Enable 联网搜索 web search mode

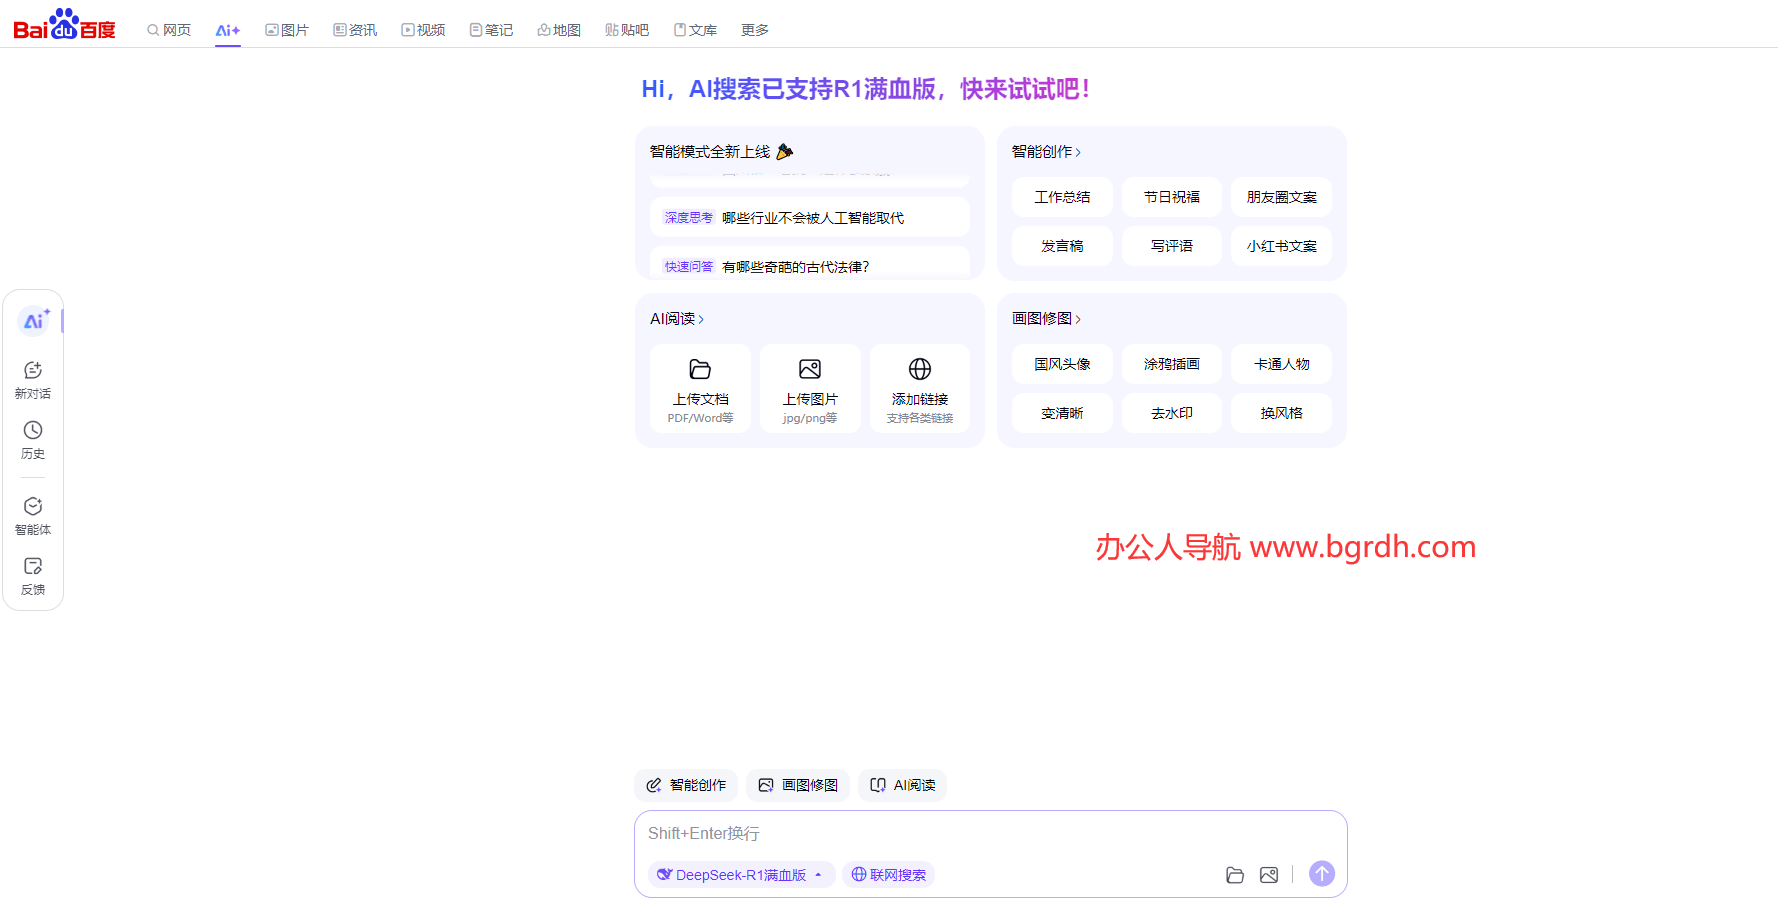point(888,874)
